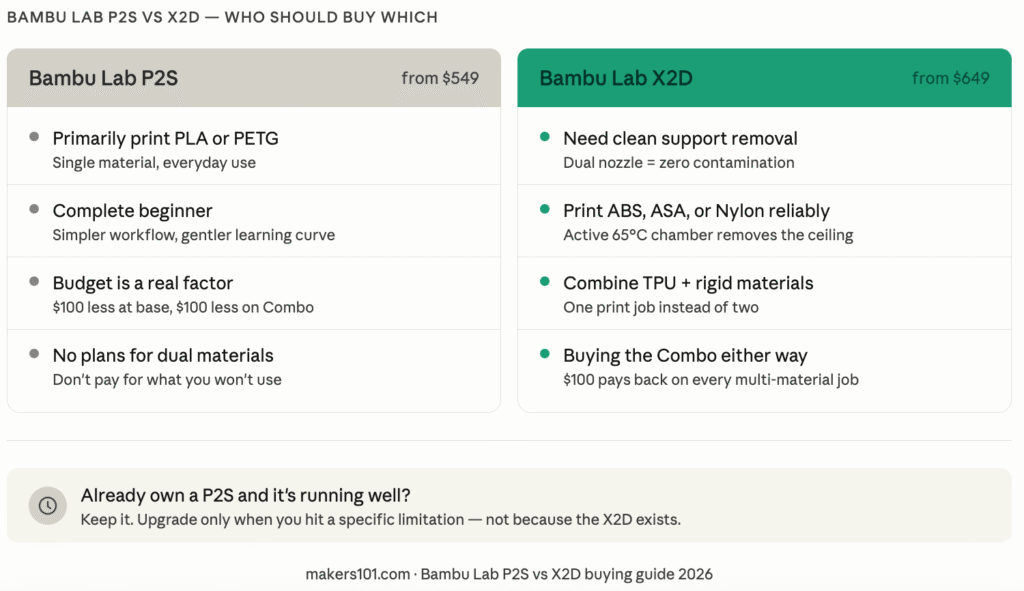The image size is (1024, 591).
Task: Click the "Keep it. Upgrade only when" advice text
Action: click(x=380, y=520)
